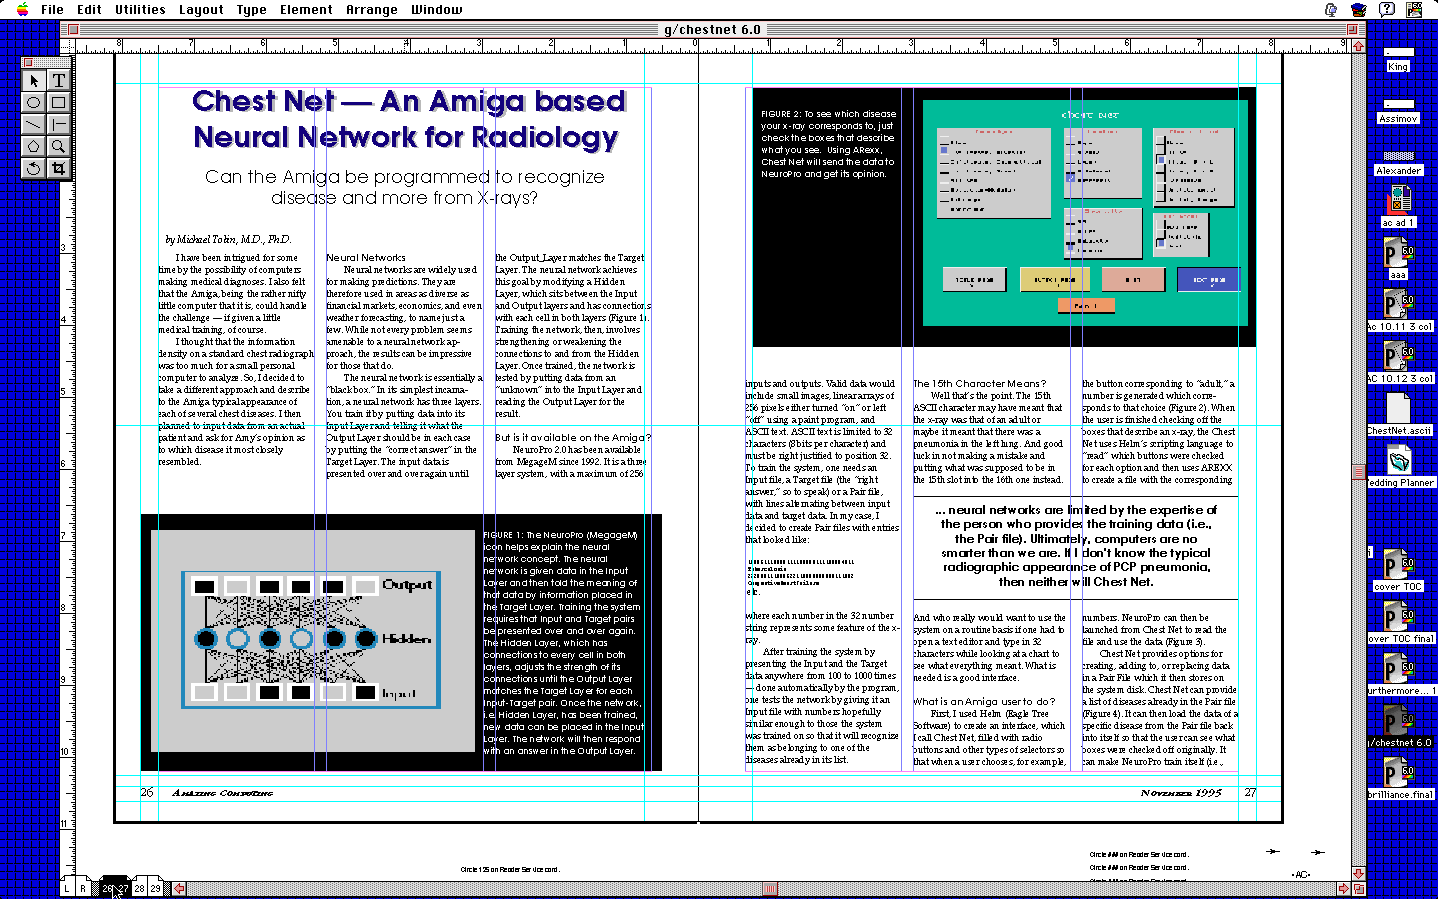The image size is (1438, 899).
Task: Select the Pointer tool in the toolbox
Action: pyautogui.click(x=33, y=80)
